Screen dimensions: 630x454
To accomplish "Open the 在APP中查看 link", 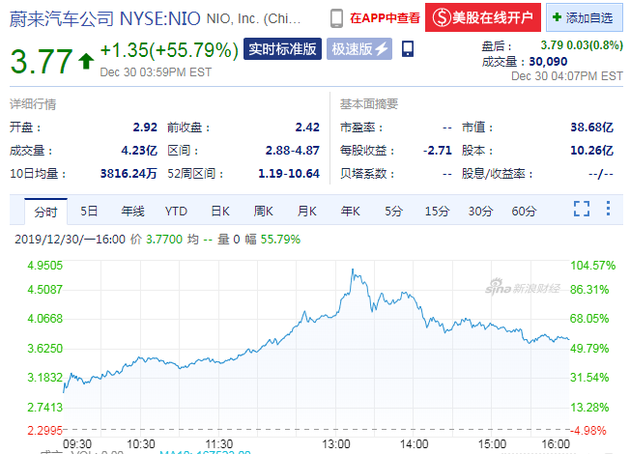I will click(385, 18).
